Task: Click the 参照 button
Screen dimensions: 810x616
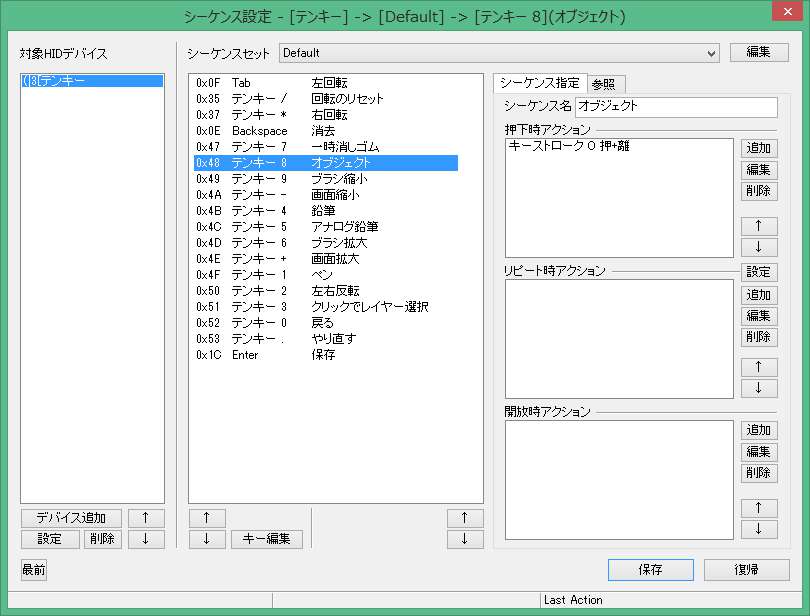Action: pyautogui.click(x=606, y=84)
